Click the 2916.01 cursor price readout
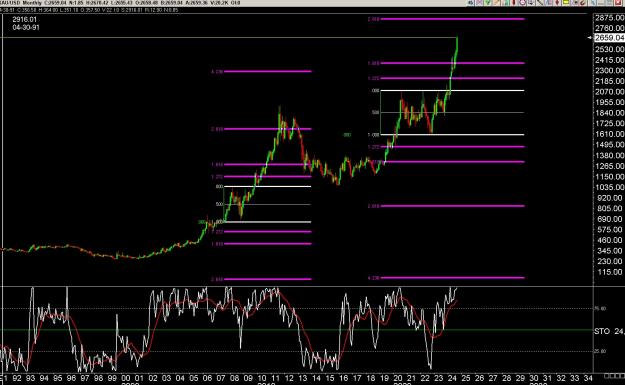 24,20
